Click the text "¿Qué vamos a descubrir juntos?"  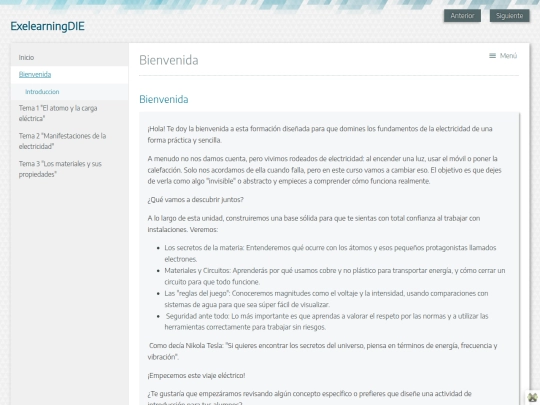coord(196,200)
